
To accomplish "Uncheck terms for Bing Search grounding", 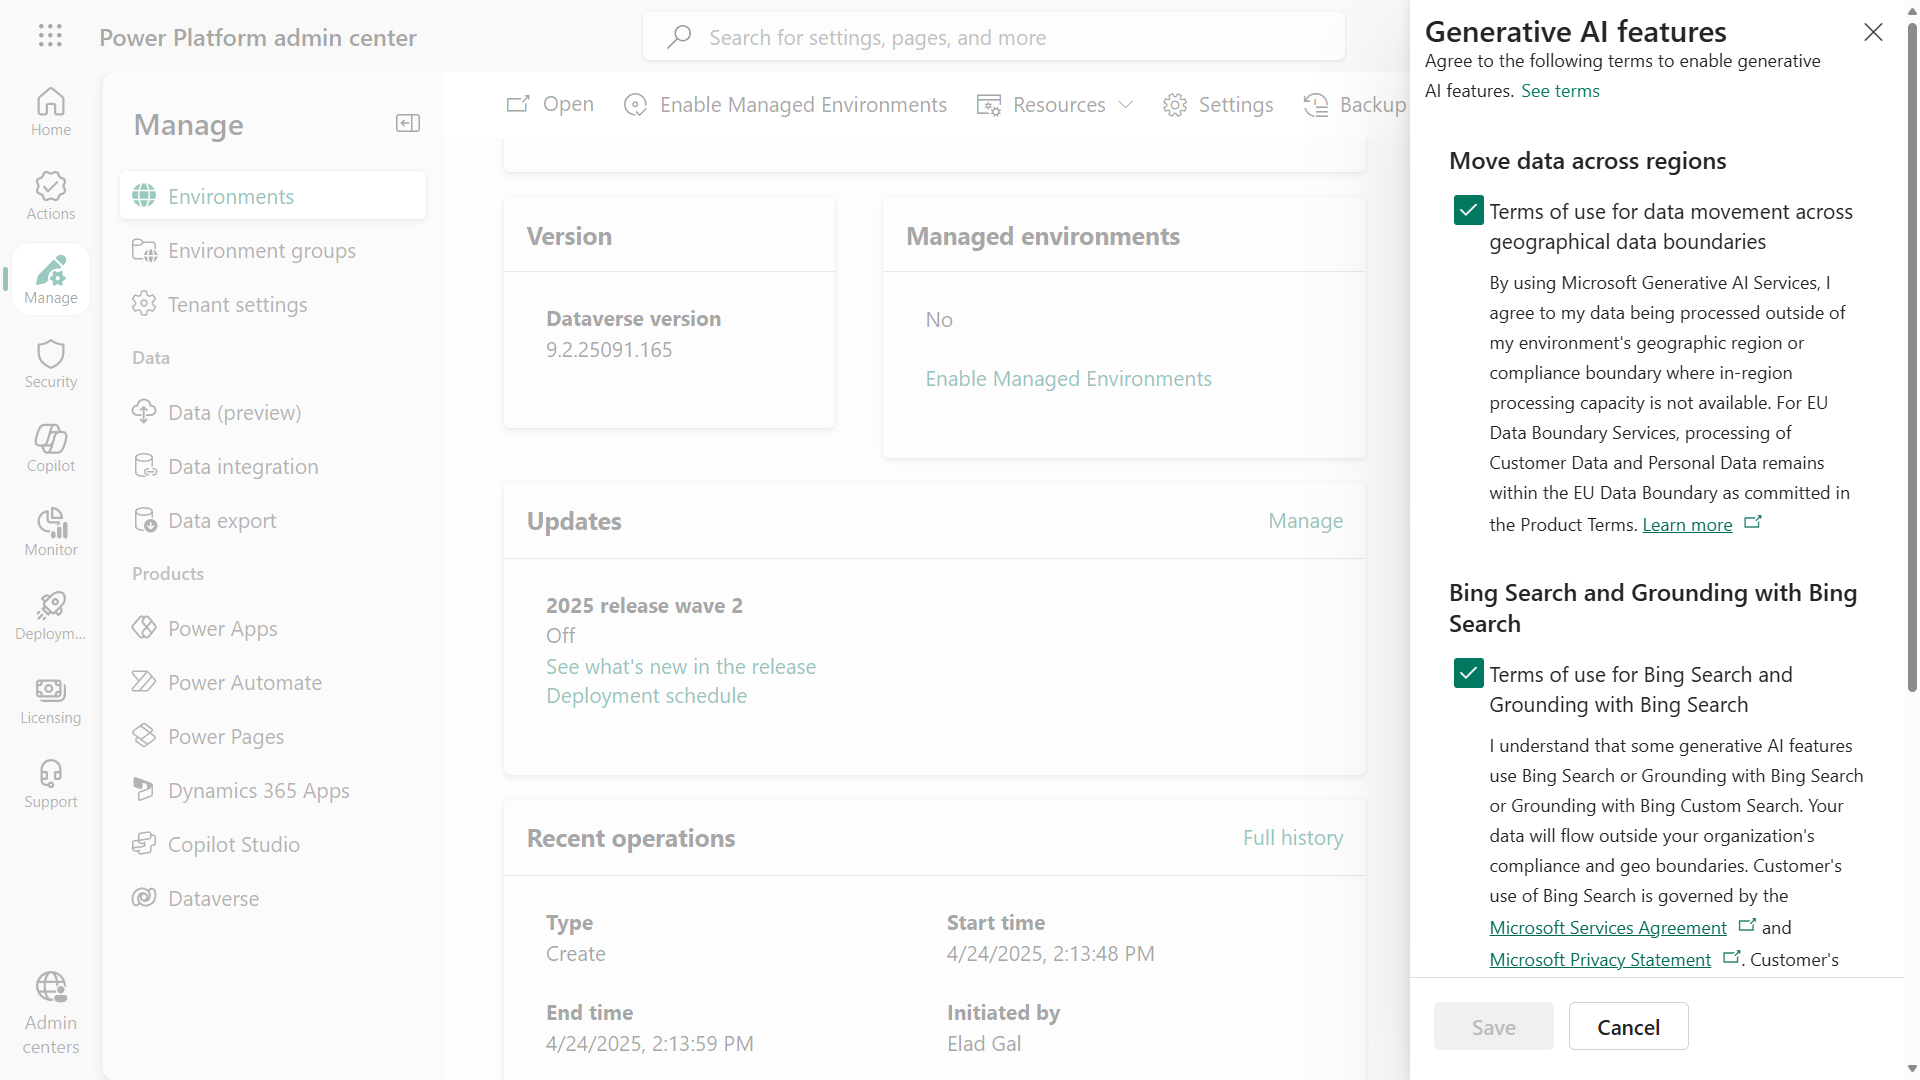I will (1467, 673).
